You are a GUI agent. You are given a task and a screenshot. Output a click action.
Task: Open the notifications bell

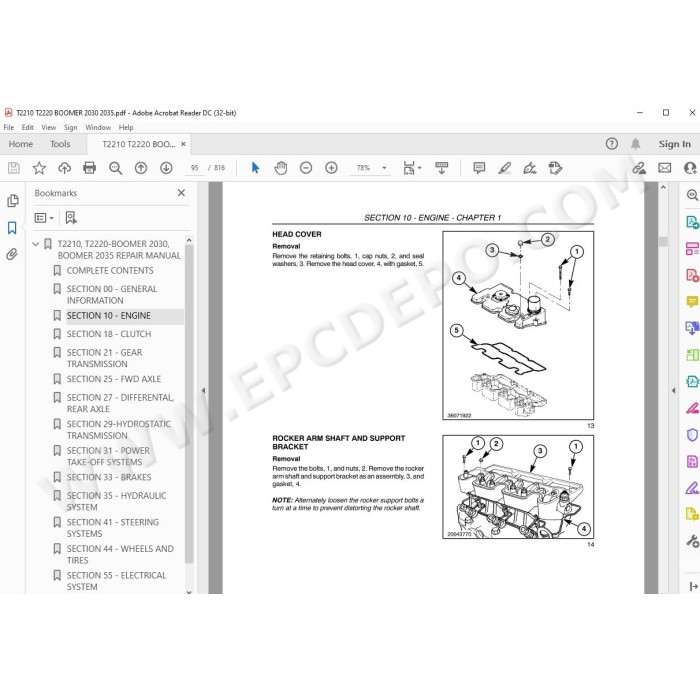click(x=635, y=144)
